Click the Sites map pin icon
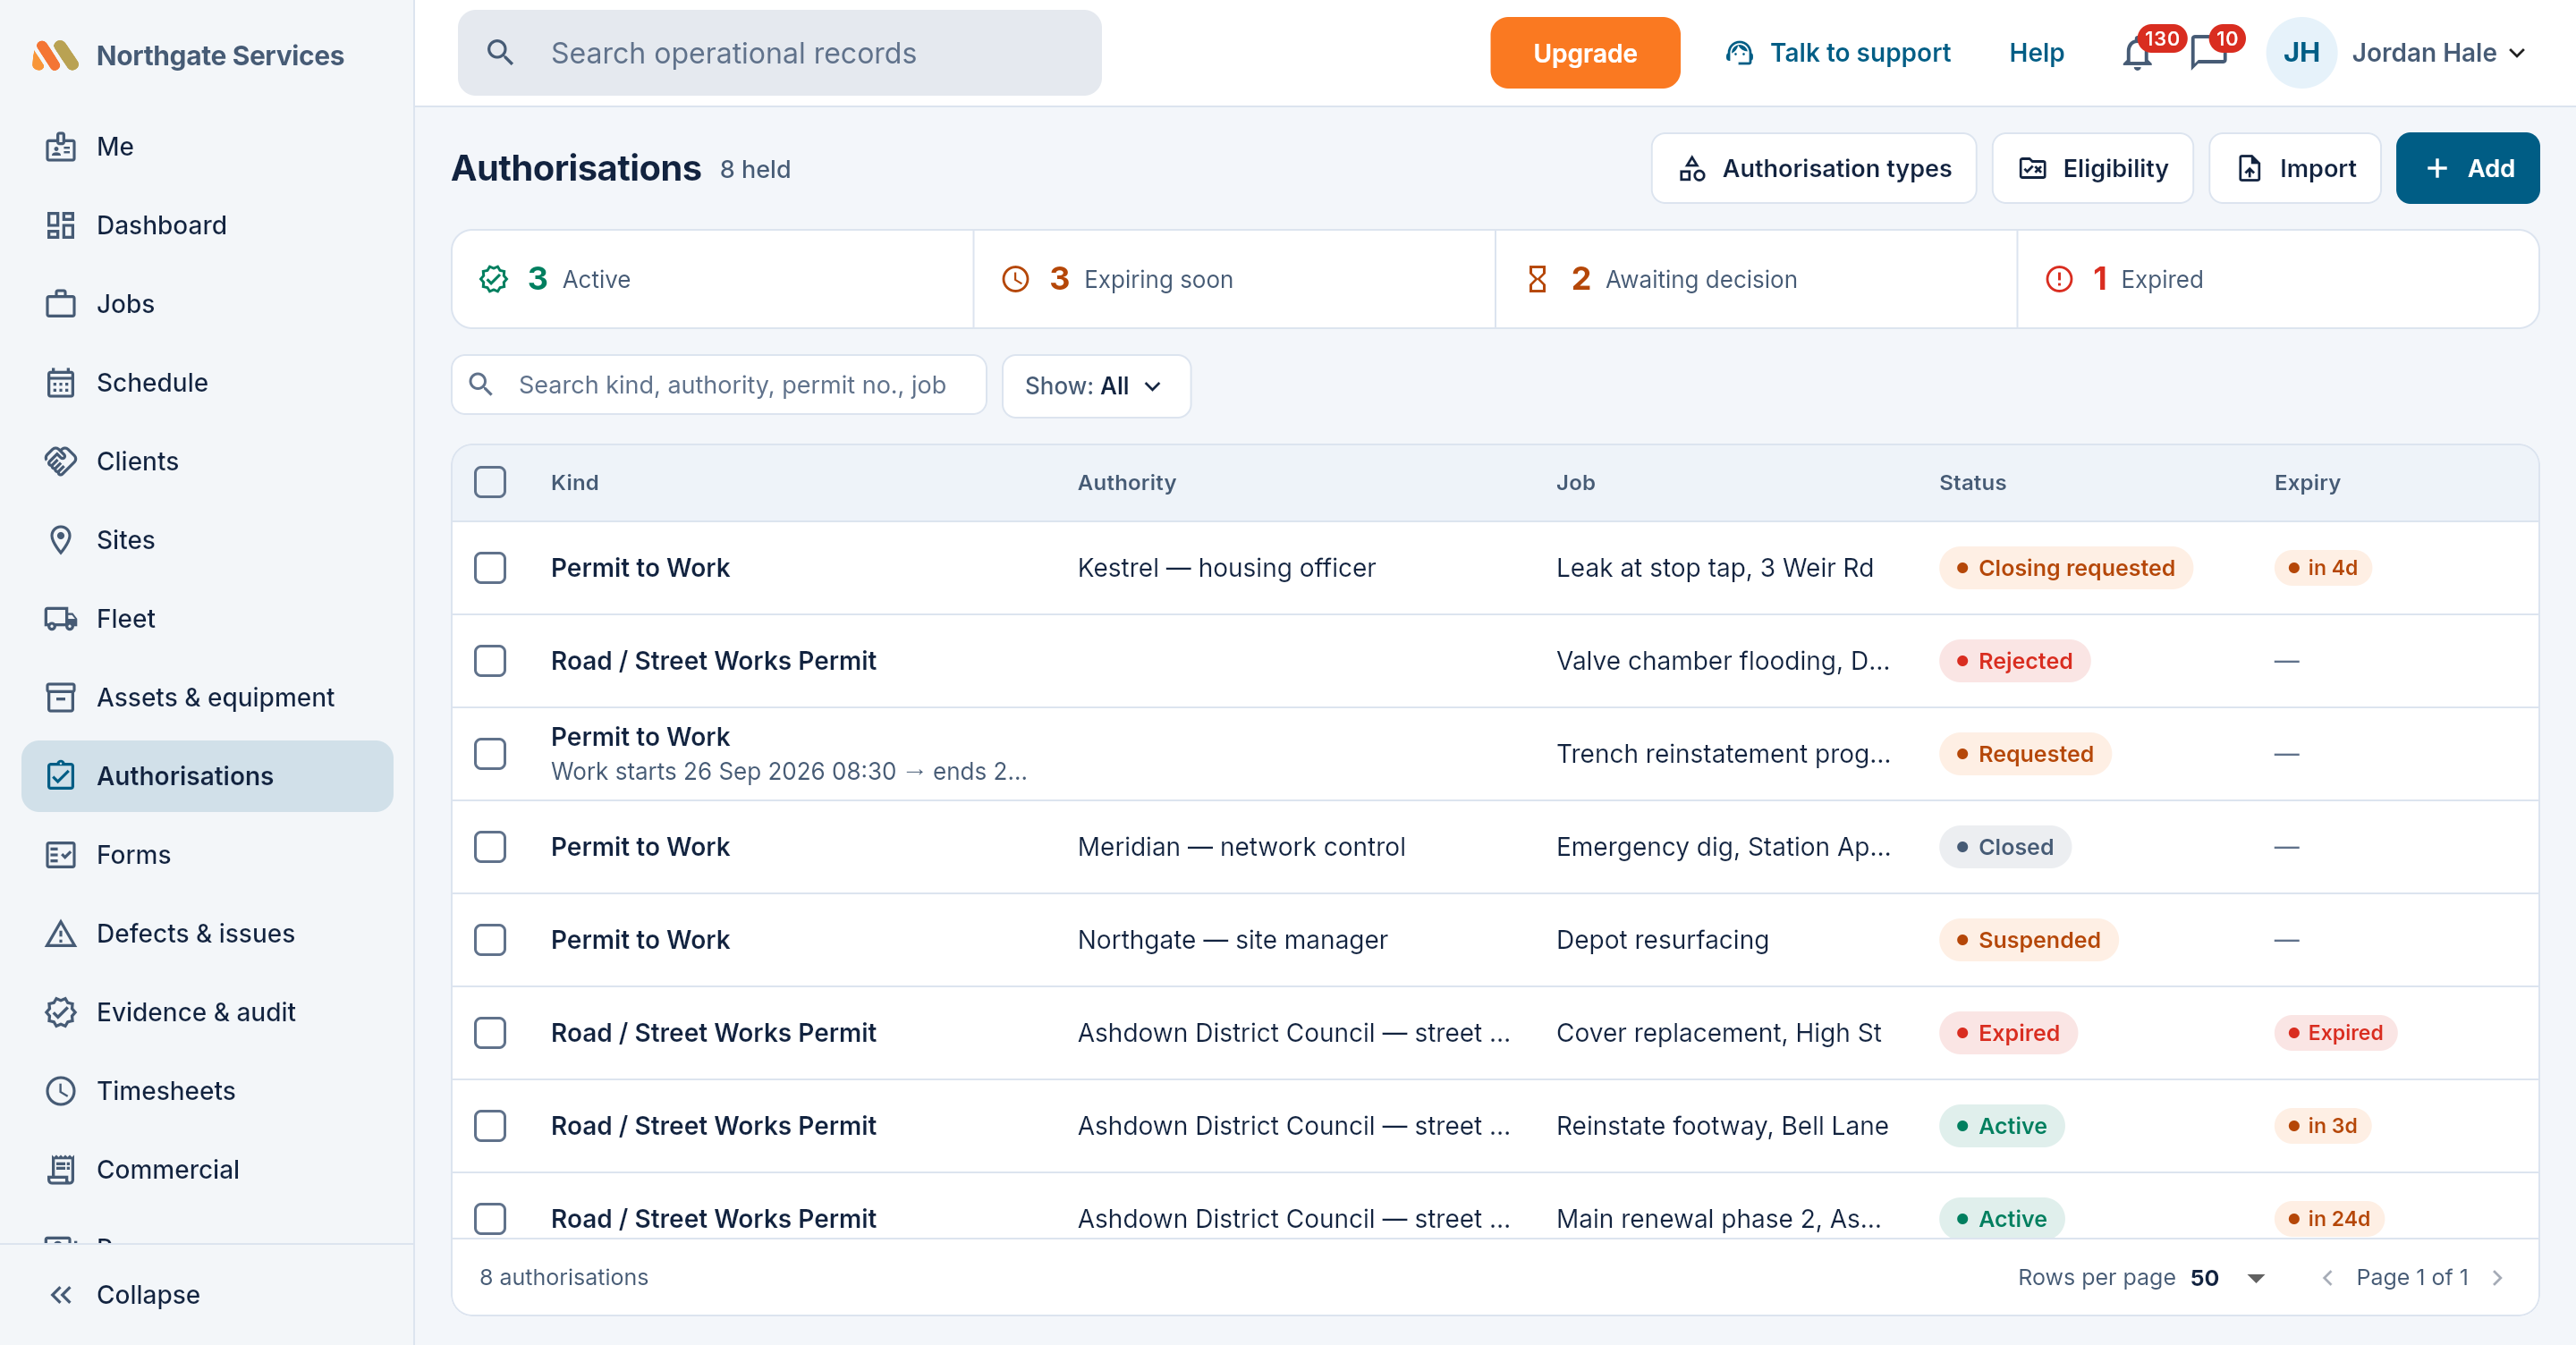 (x=60, y=540)
